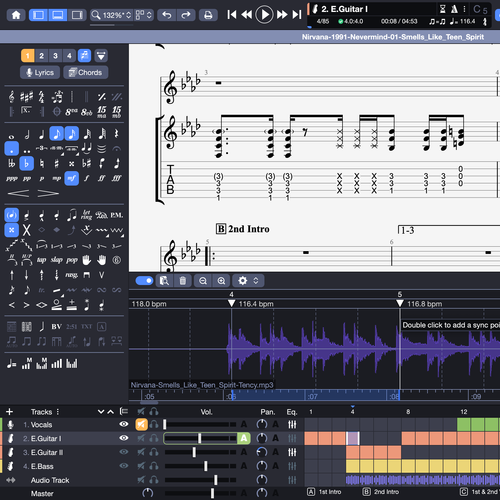Screen dimensions: 500x500
Task: Start playback with the Play button
Action: pyautogui.click(x=264, y=14)
